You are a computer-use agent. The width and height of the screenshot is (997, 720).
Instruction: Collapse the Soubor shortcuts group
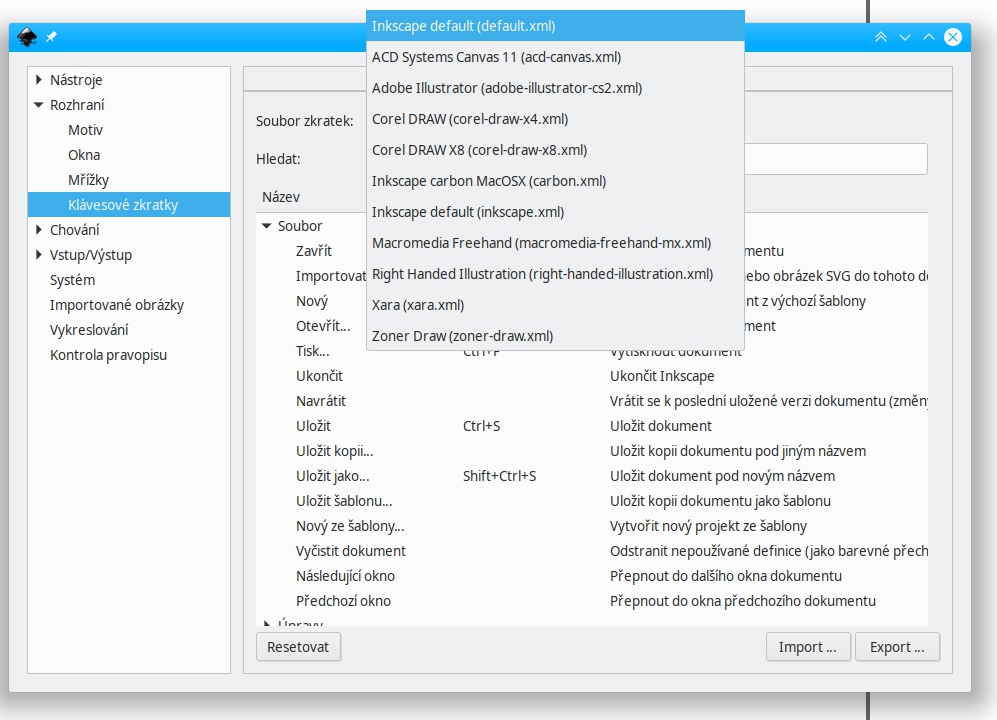[x=267, y=226]
